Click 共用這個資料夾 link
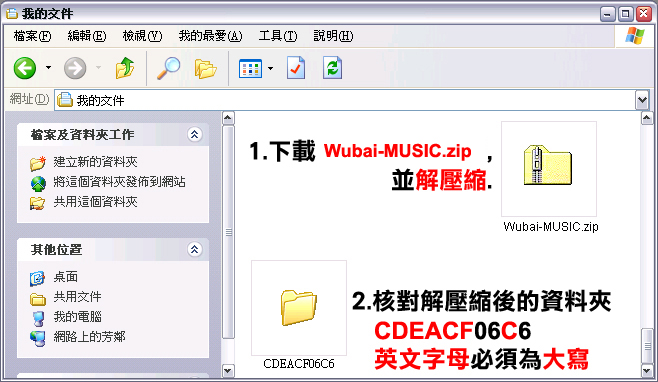 point(95,202)
